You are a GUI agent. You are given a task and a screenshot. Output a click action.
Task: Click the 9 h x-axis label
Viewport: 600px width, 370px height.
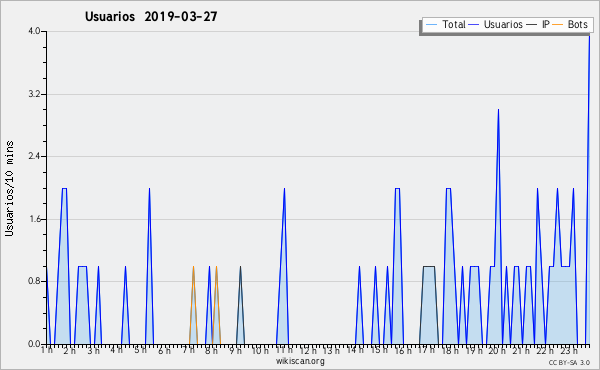(236, 350)
